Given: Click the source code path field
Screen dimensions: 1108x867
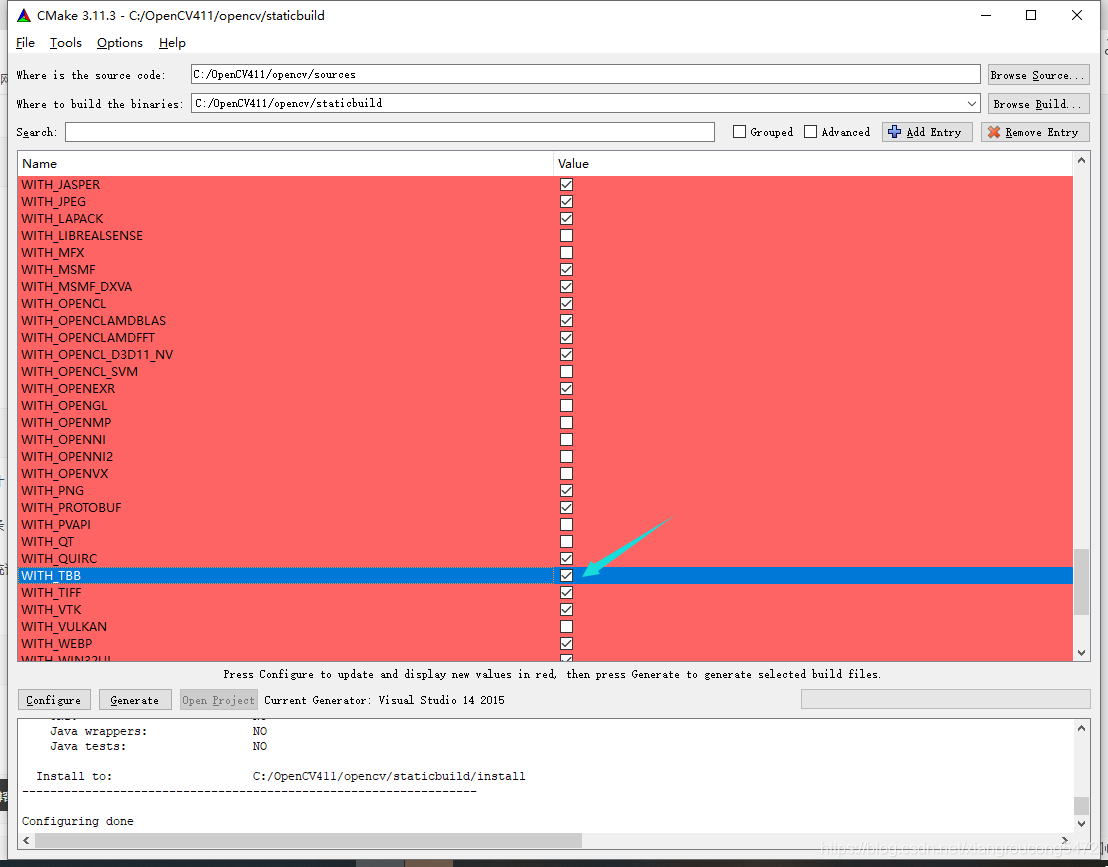Looking at the screenshot, I should 585,74.
